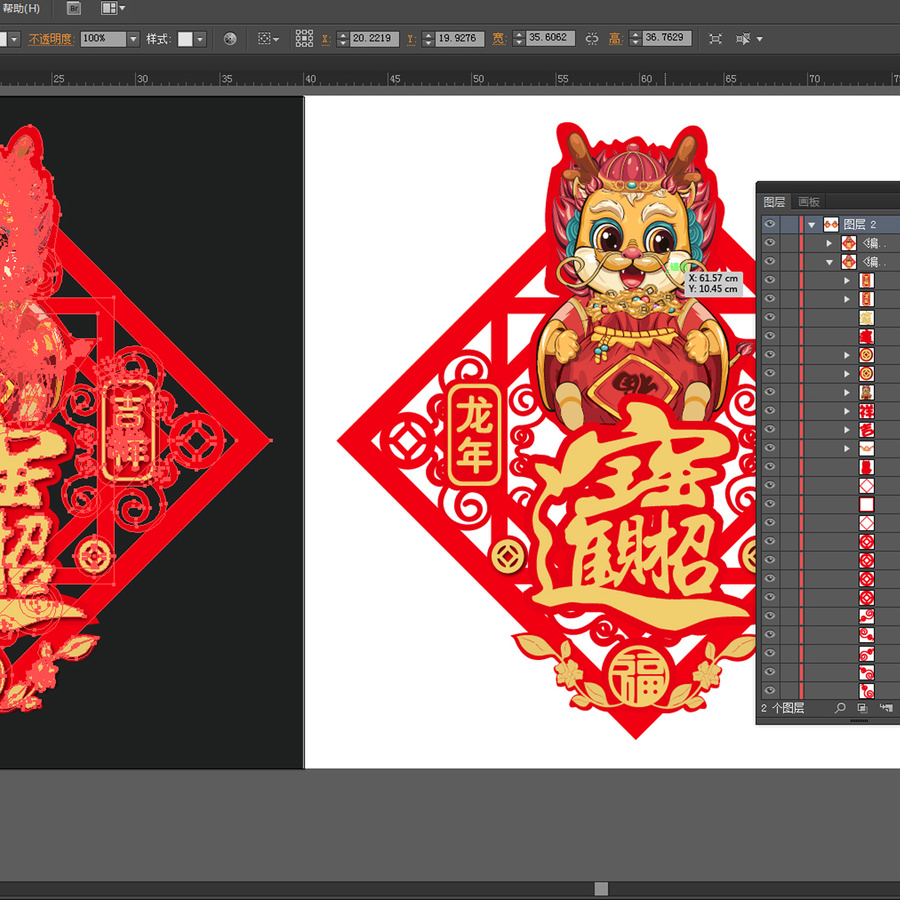The image size is (900, 900).
Task: Open the Select Similar options dropdown arrow
Action: click(759, 39)
